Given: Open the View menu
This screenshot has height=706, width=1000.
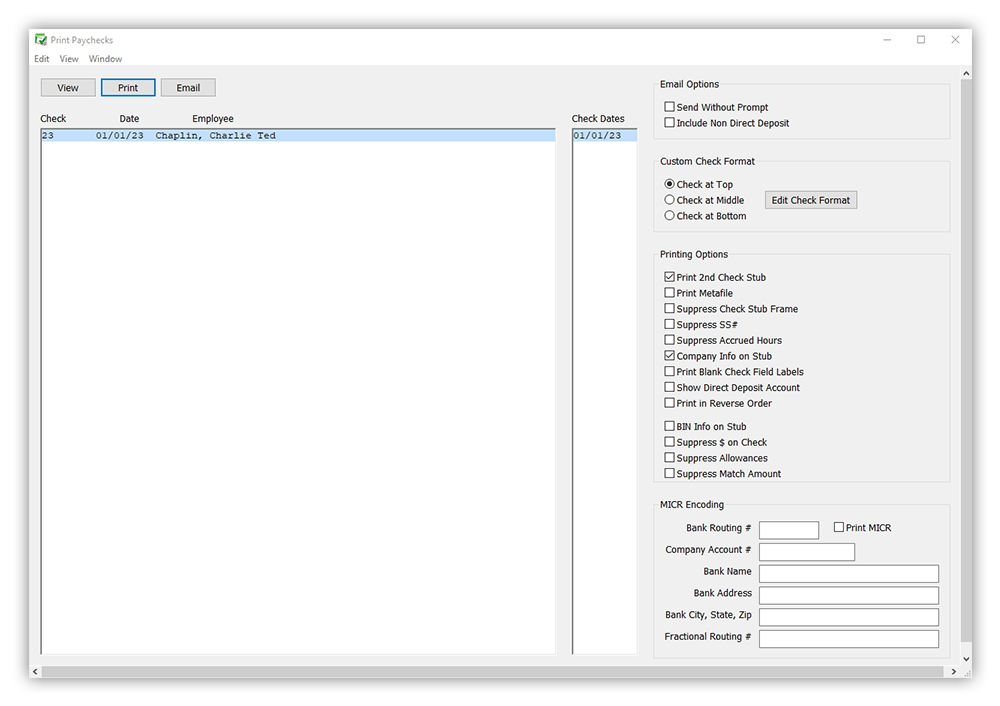Looking at the screenshot, I should coord(68,59).
